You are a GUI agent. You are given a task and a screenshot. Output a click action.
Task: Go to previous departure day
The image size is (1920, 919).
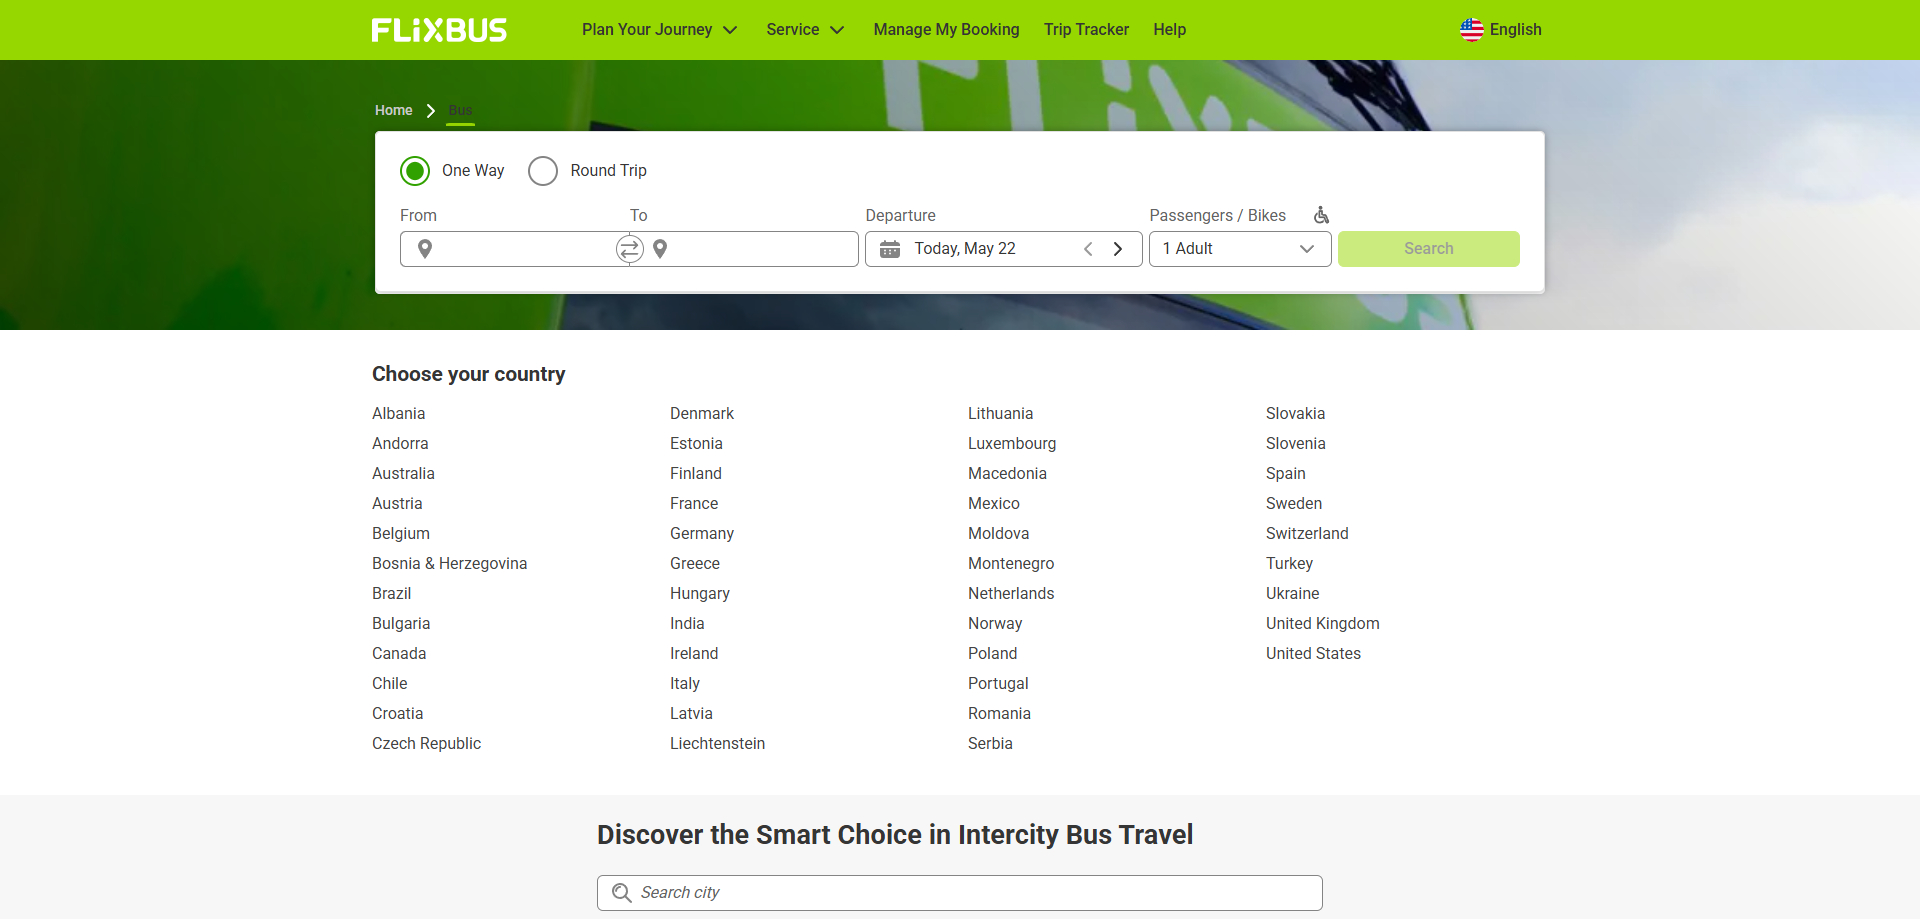[1088, 249]
